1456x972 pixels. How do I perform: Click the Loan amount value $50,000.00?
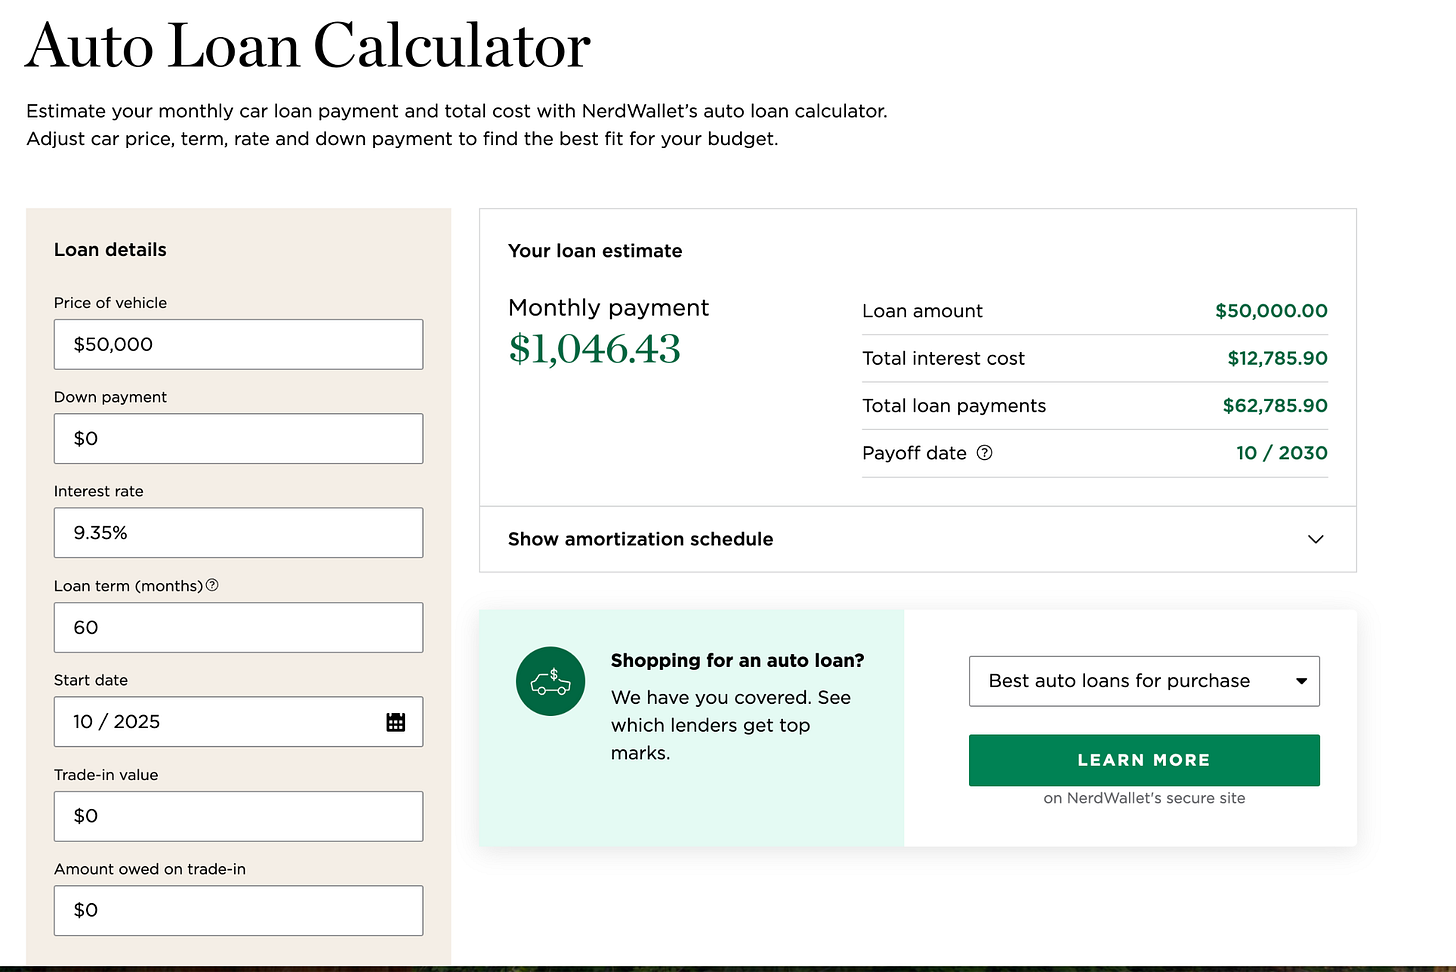tap(1271, 311)
